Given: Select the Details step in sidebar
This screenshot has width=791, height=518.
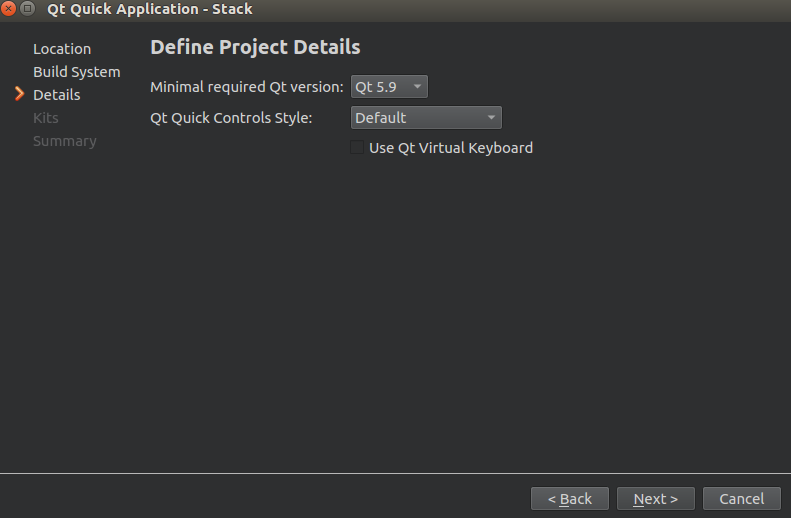Looking at the screenshot, I should pyautogui.click(x=56, y=95).
